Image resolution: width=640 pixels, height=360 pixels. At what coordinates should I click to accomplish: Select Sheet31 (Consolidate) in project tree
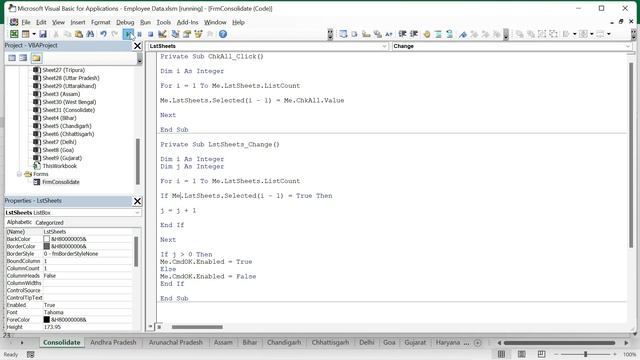[x=69, y=110]
